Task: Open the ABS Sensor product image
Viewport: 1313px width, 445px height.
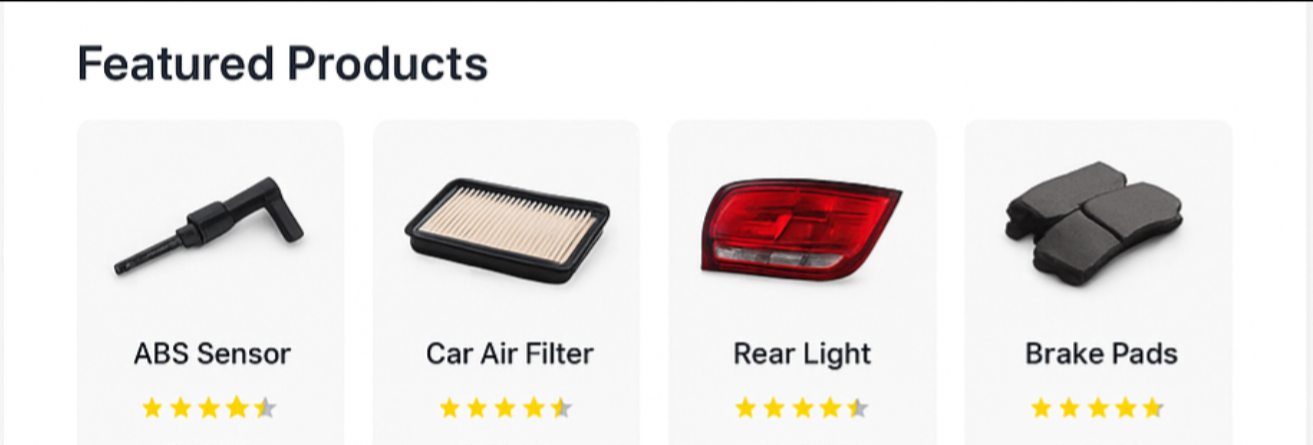Action: click(209, 225)
